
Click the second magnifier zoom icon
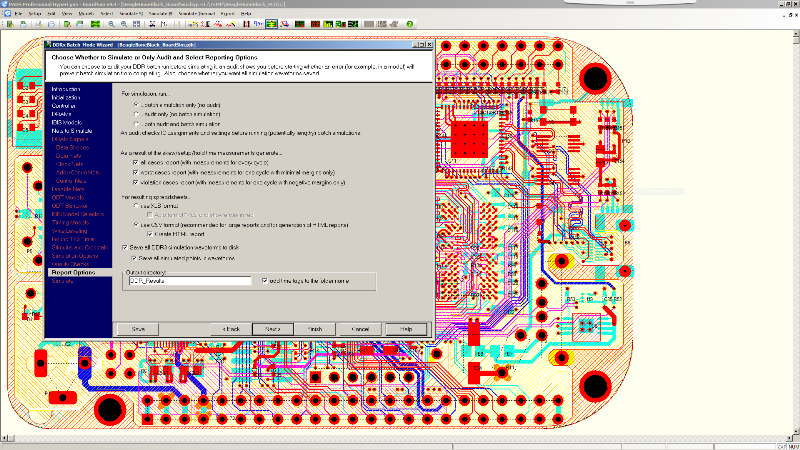point(124,24)
